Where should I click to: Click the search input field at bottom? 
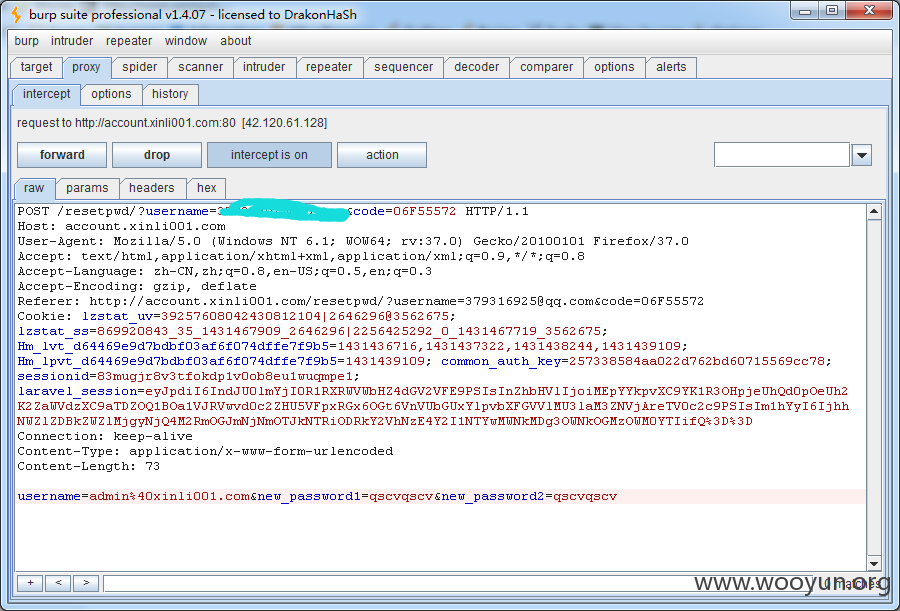(x=459, y=583)
